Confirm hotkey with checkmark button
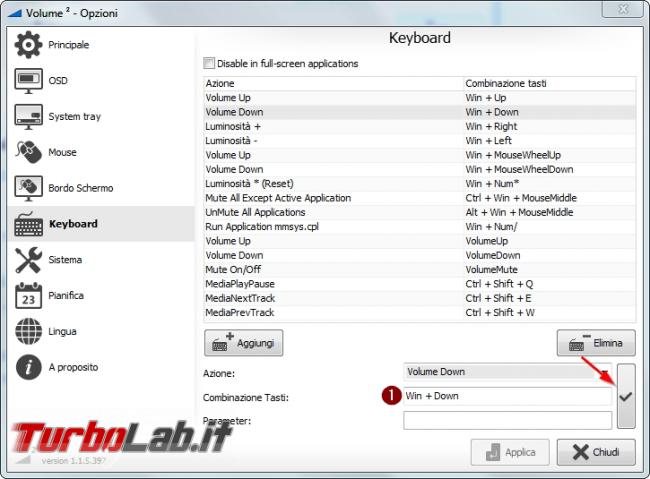This screenshot has height=479, width=650. pyautogui.click(x=626, y=396)
